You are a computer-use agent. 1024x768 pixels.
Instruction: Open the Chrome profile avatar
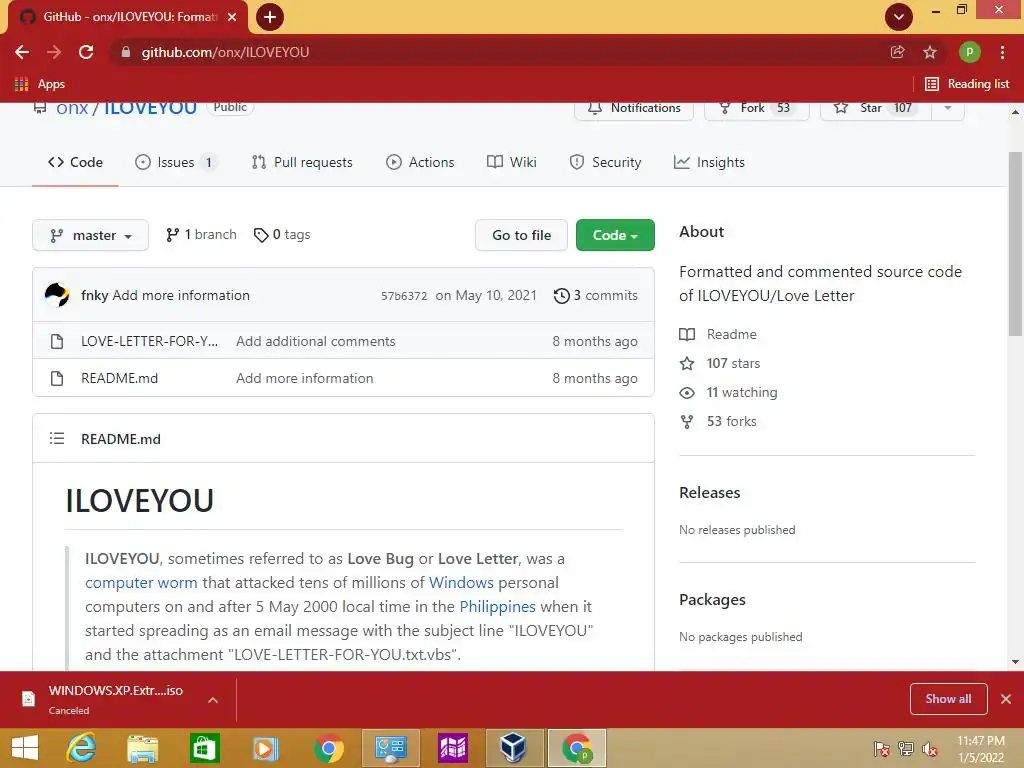(969, 52)
